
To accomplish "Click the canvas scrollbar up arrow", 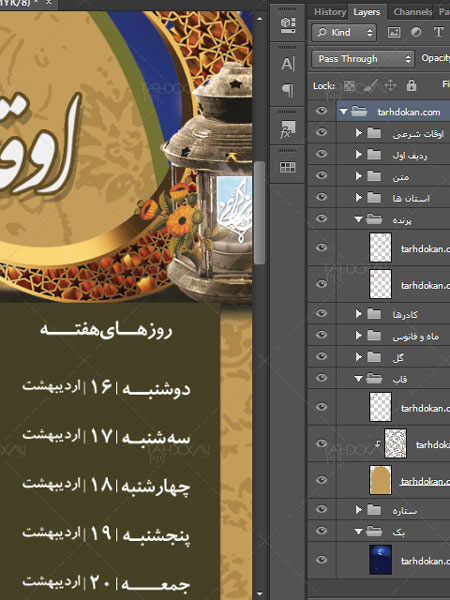I will (260, 19).
